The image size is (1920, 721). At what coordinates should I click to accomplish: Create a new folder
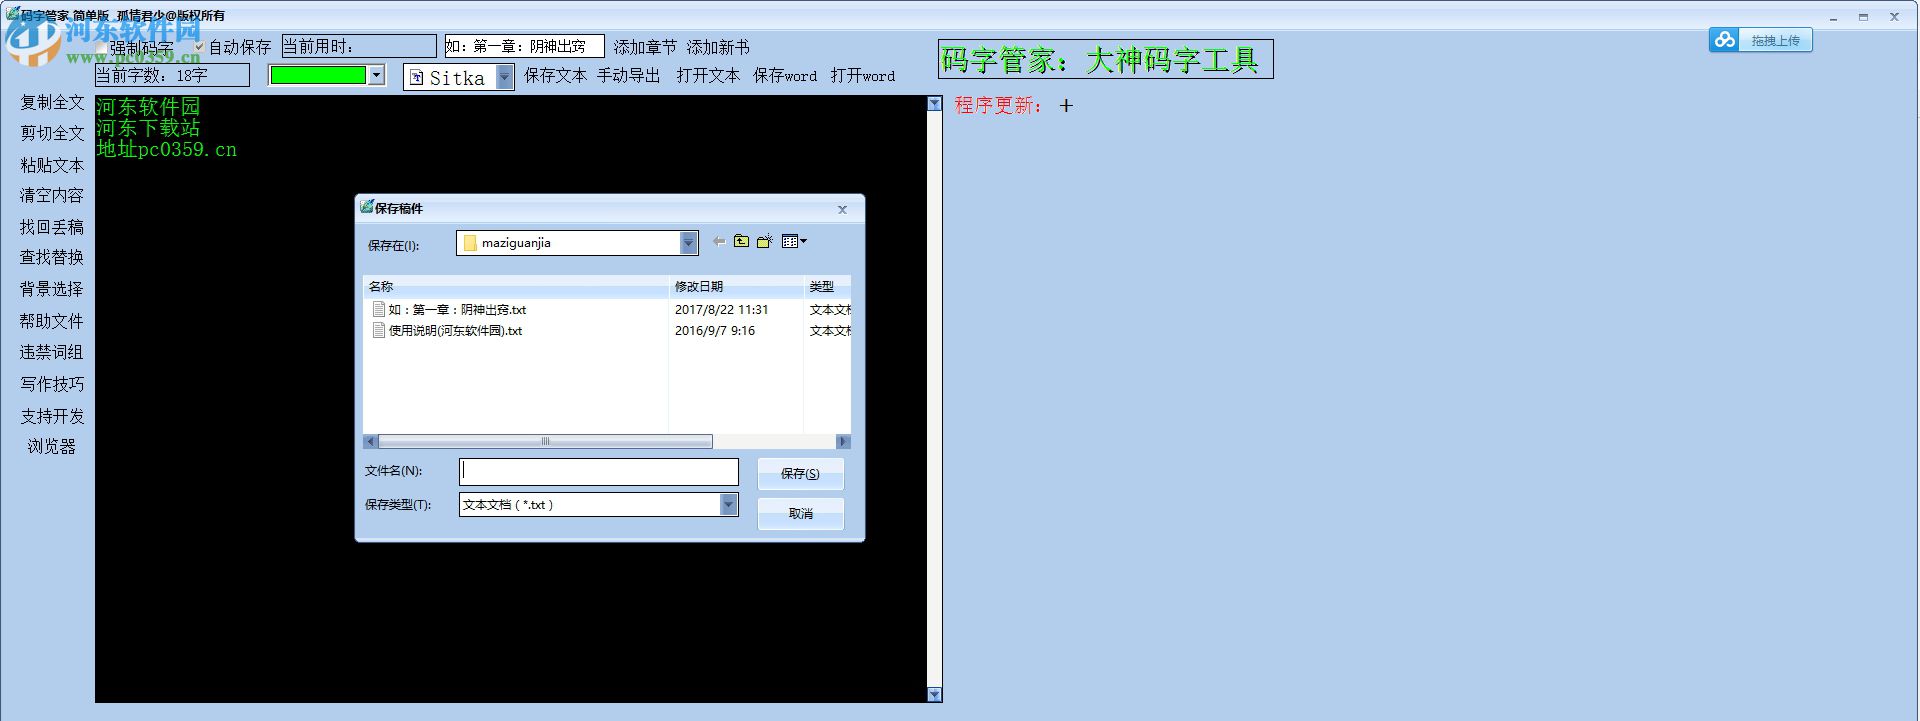coord(765,241)
